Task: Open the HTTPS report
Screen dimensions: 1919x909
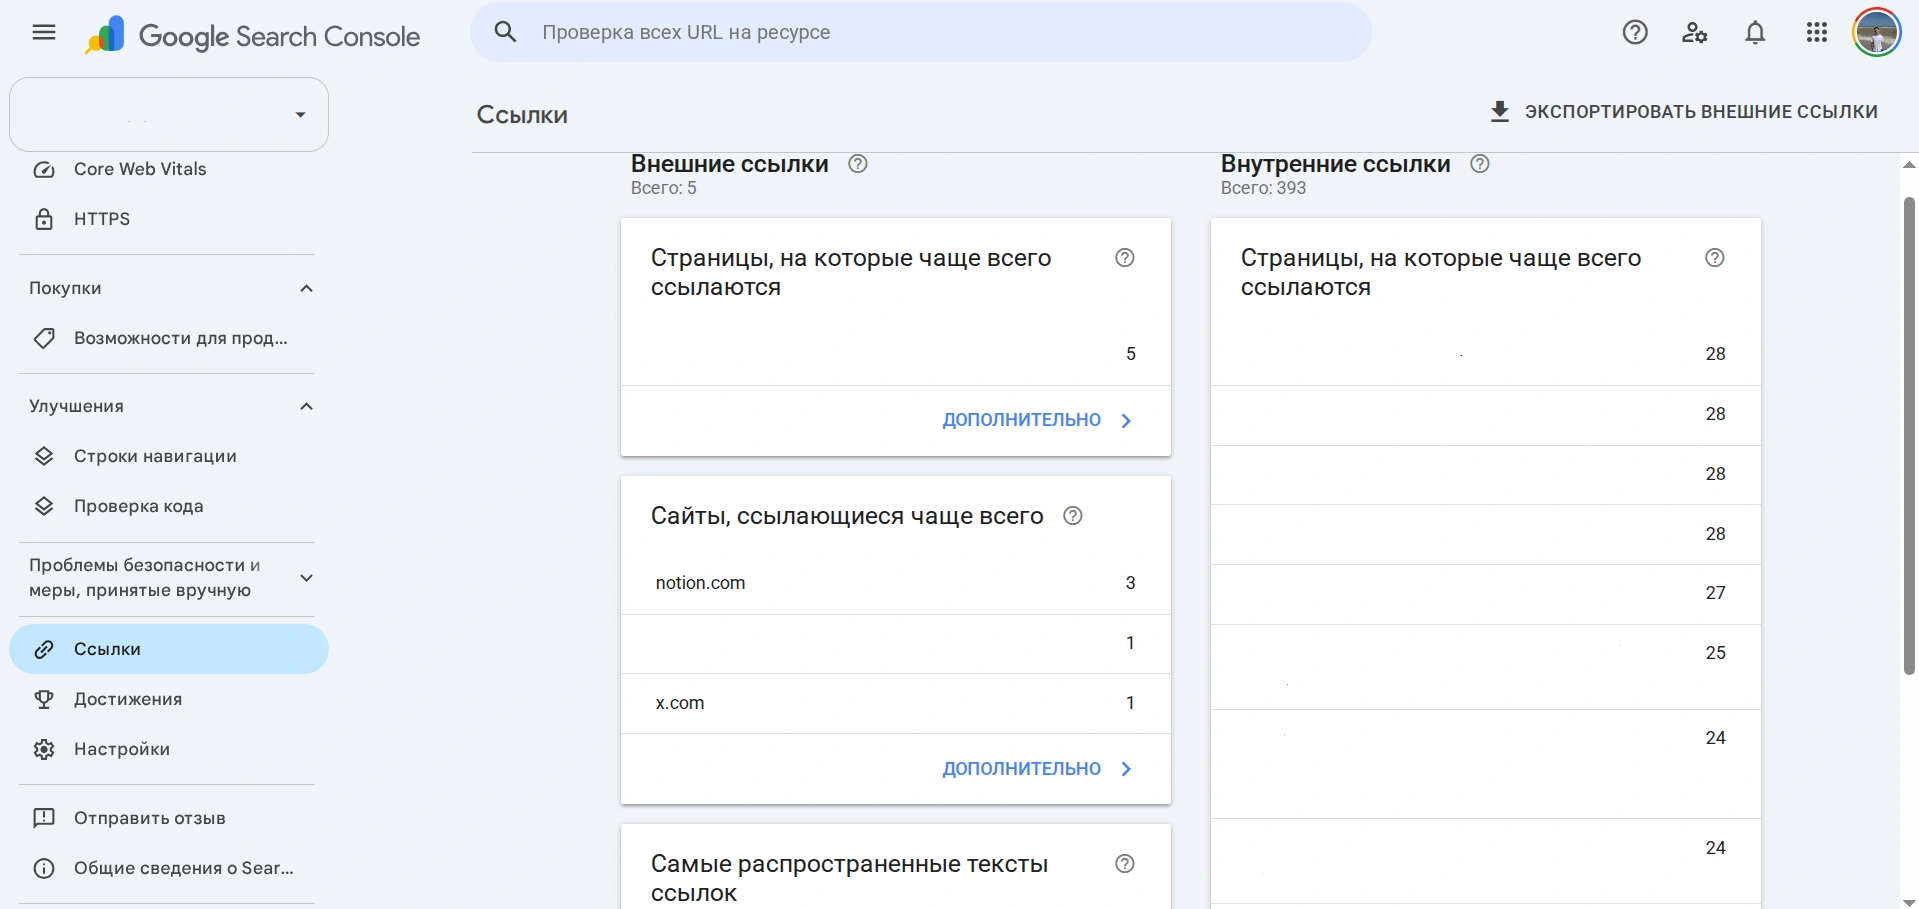Action: pos(169,219)
